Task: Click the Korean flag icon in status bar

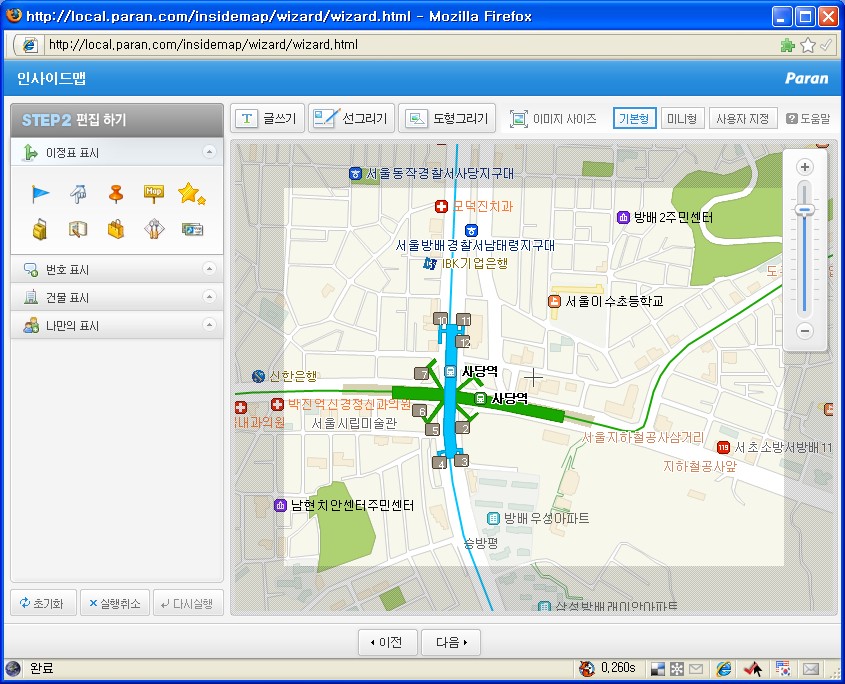Action: tap(782, 669)
